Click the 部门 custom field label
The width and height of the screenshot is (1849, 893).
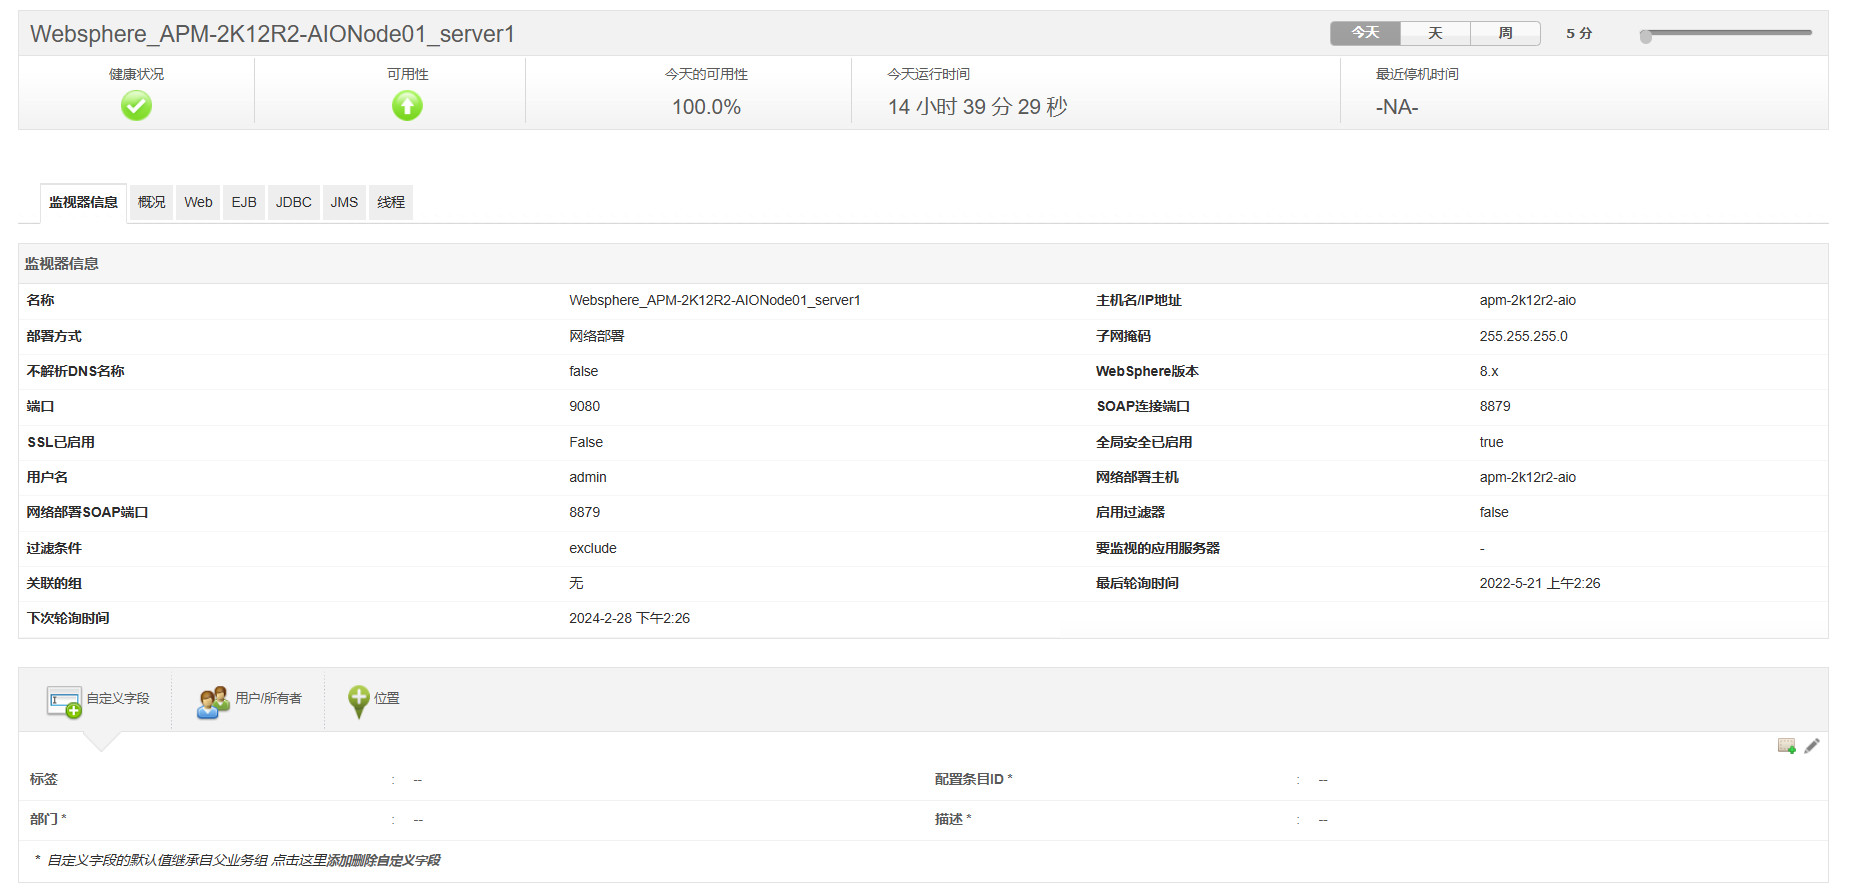tap(48, 819)
